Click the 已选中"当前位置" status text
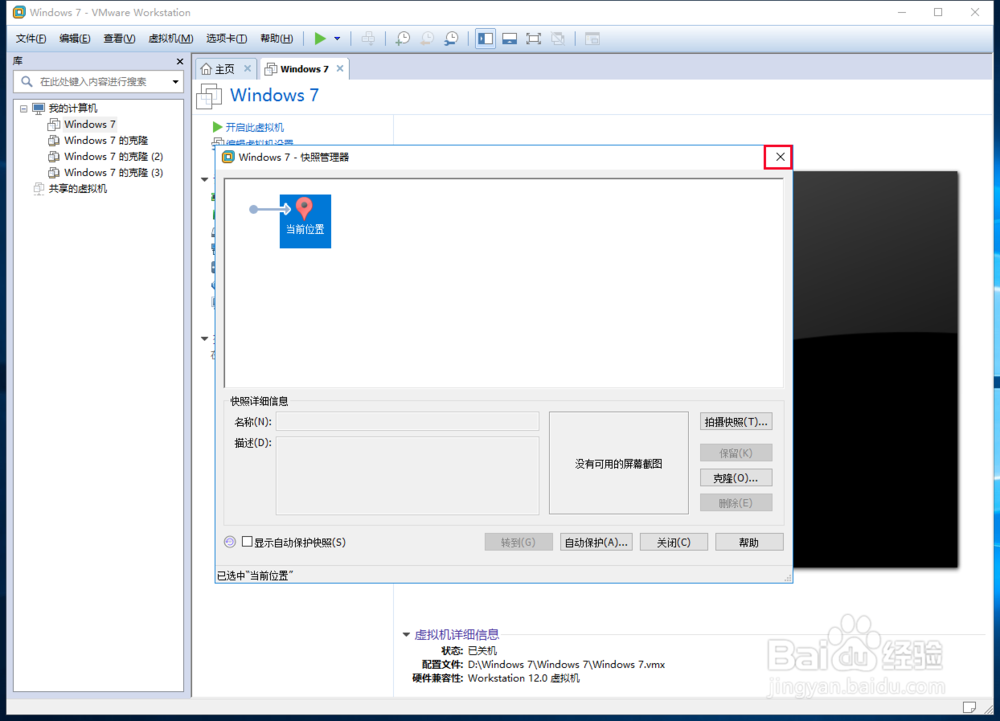The image size is (1000, 721). (255, 576)
